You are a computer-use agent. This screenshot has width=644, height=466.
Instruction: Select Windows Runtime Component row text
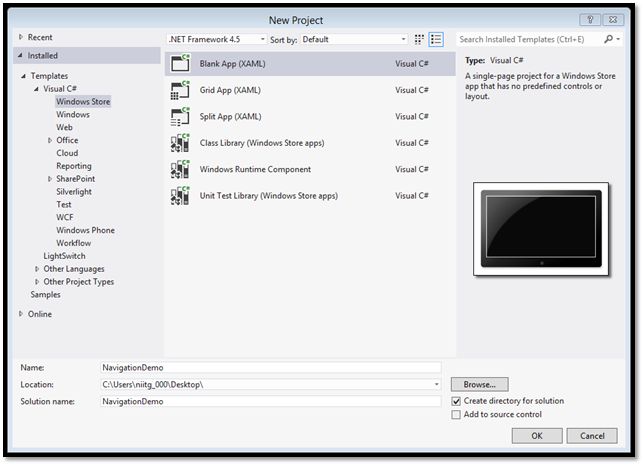click(x=255, y=169)
